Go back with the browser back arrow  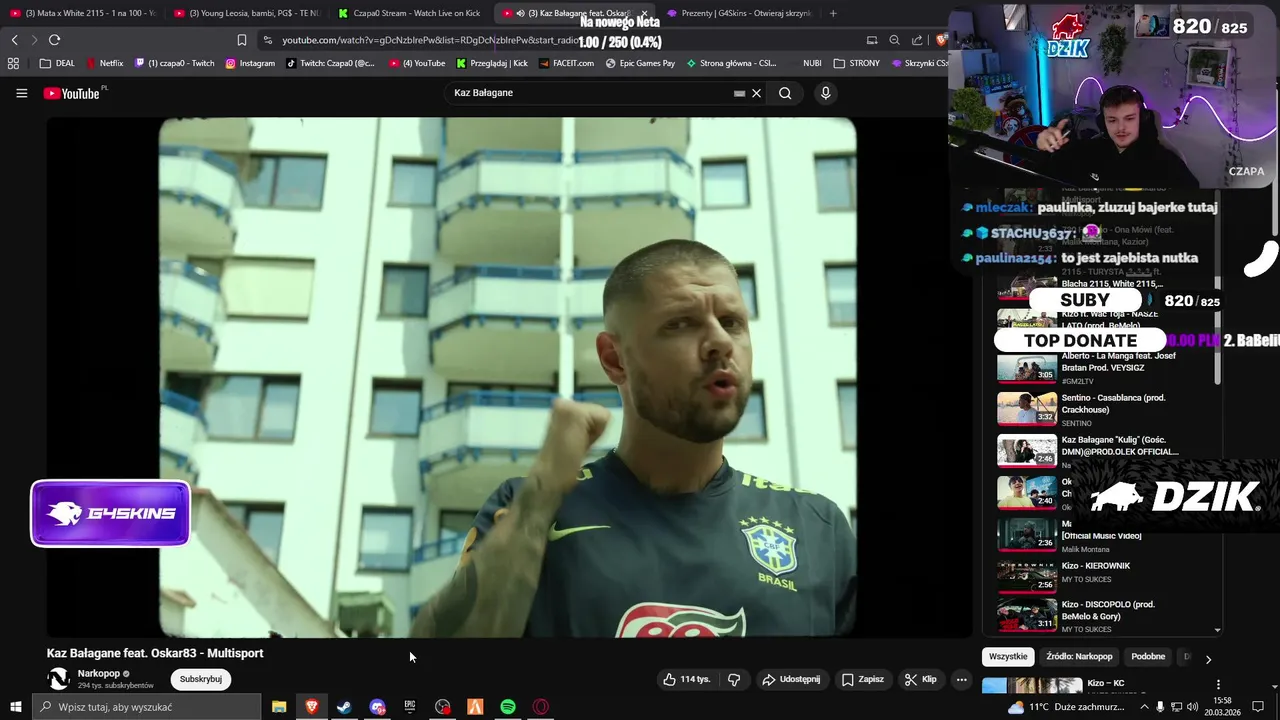pyautogui.click(x=14, y=40)
